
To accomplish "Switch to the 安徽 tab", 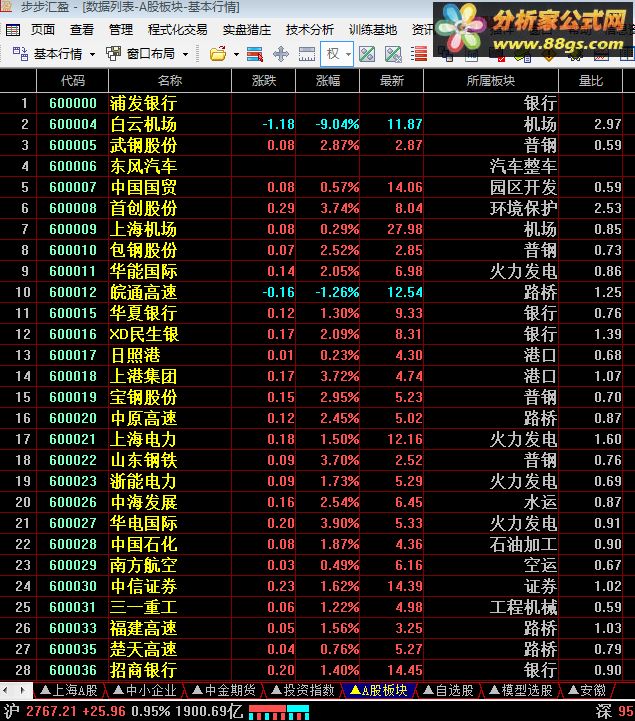I will [587, 690].
